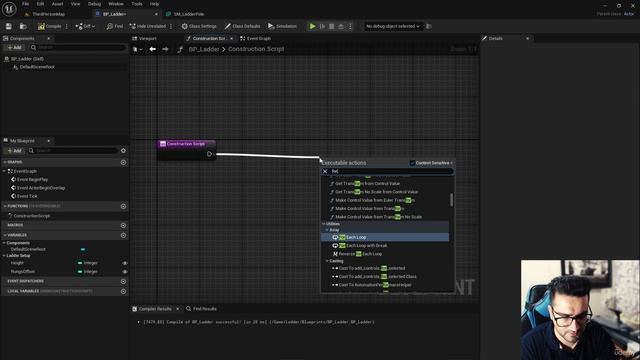Click the frame skip playback icon

click(x=322, y=26)
